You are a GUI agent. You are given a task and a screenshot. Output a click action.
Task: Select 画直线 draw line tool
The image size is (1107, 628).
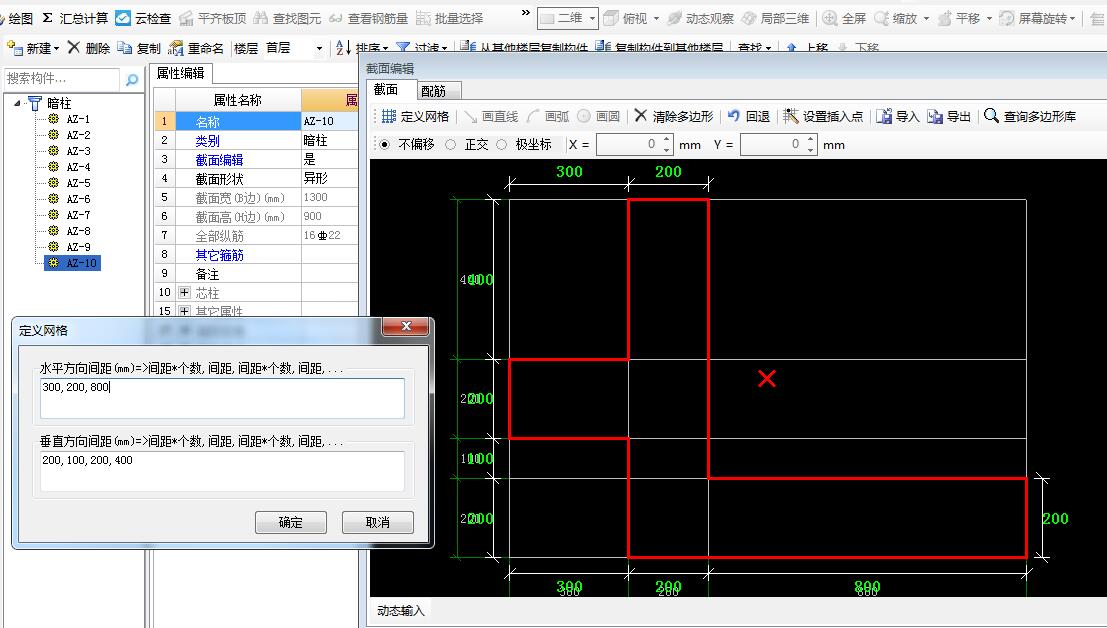coord(491,116)
